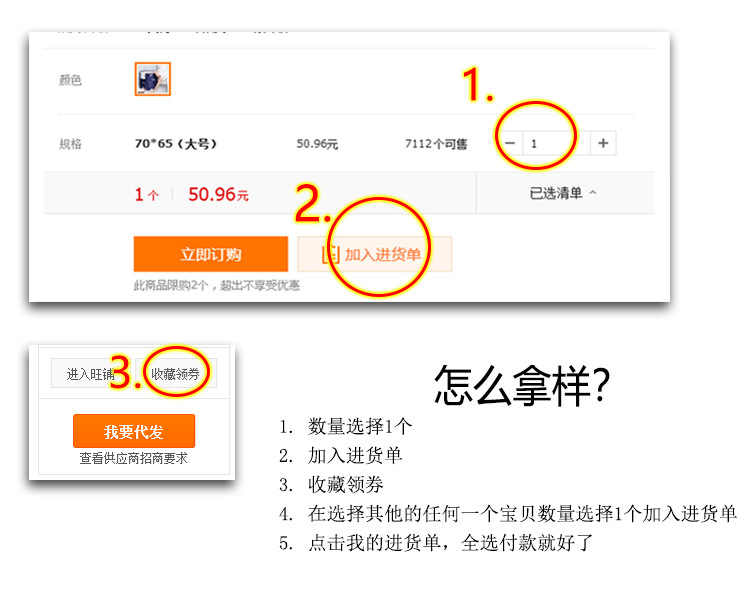Image resolution: width=750 pixels, height=607 pixels.
Task: Click the red 50.96元 total price
Action: coord(218,194)
